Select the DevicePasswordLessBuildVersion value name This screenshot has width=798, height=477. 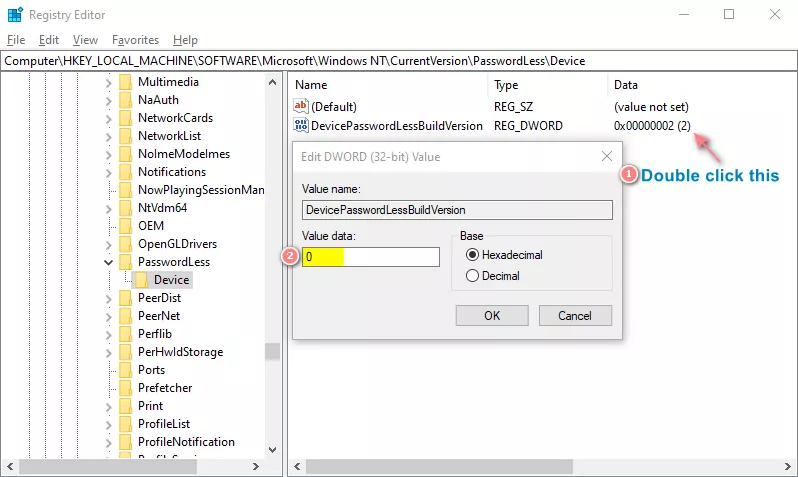coord(397,126)
